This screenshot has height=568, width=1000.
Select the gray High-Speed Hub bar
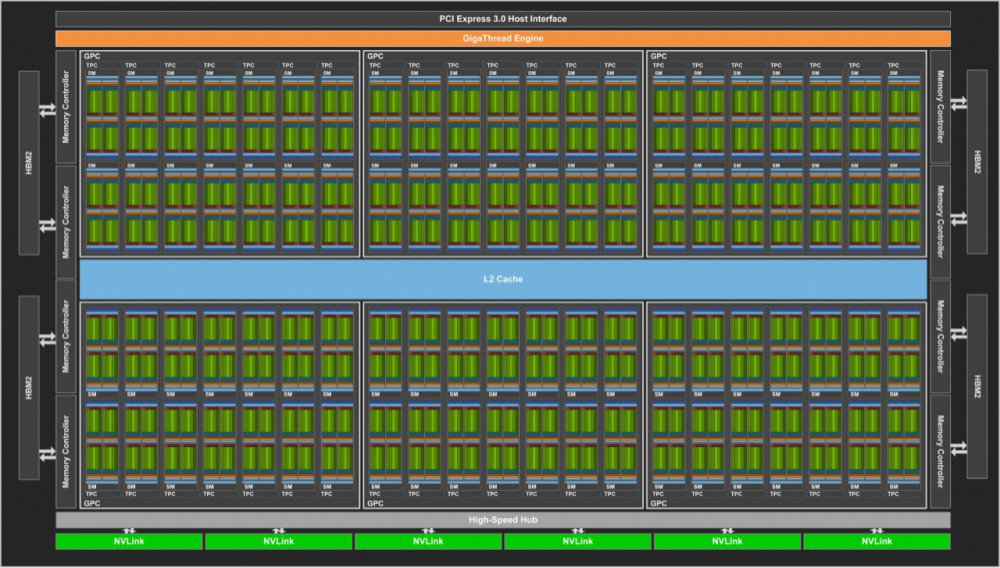503,520
